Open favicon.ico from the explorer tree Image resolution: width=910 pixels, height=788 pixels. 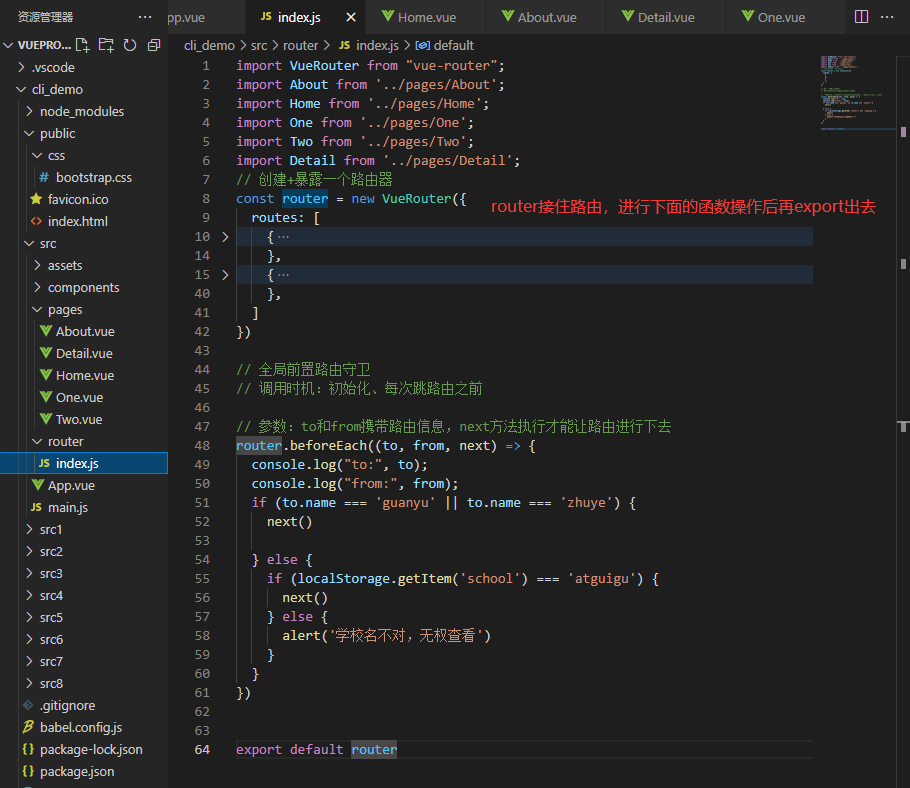pos(84,199)
